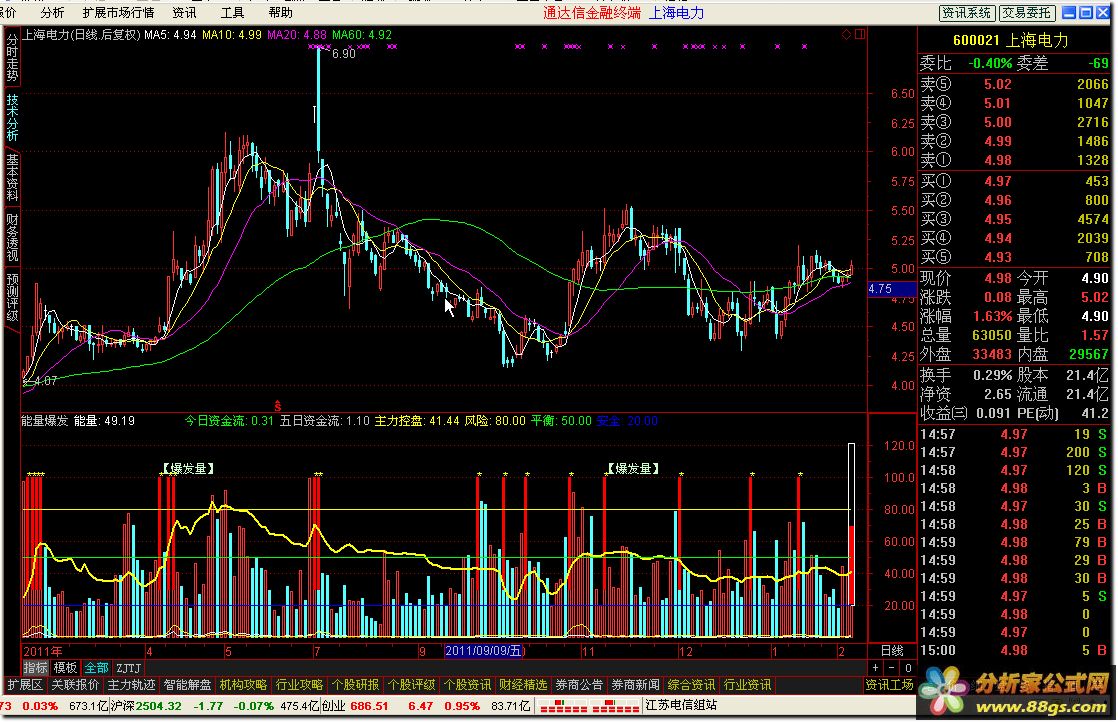Click the split-pane square icon above the price scale
The height and width of the screenshot is (722, 1118).
tap(861, 34)
